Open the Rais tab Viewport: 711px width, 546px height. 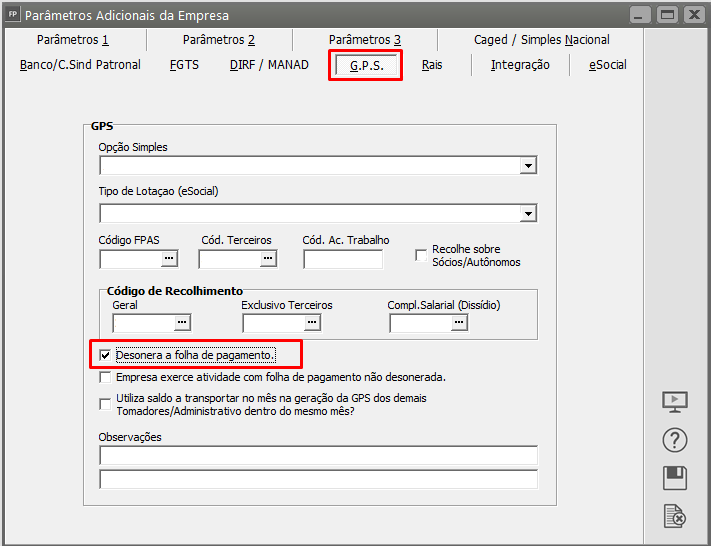click(432, 65)
